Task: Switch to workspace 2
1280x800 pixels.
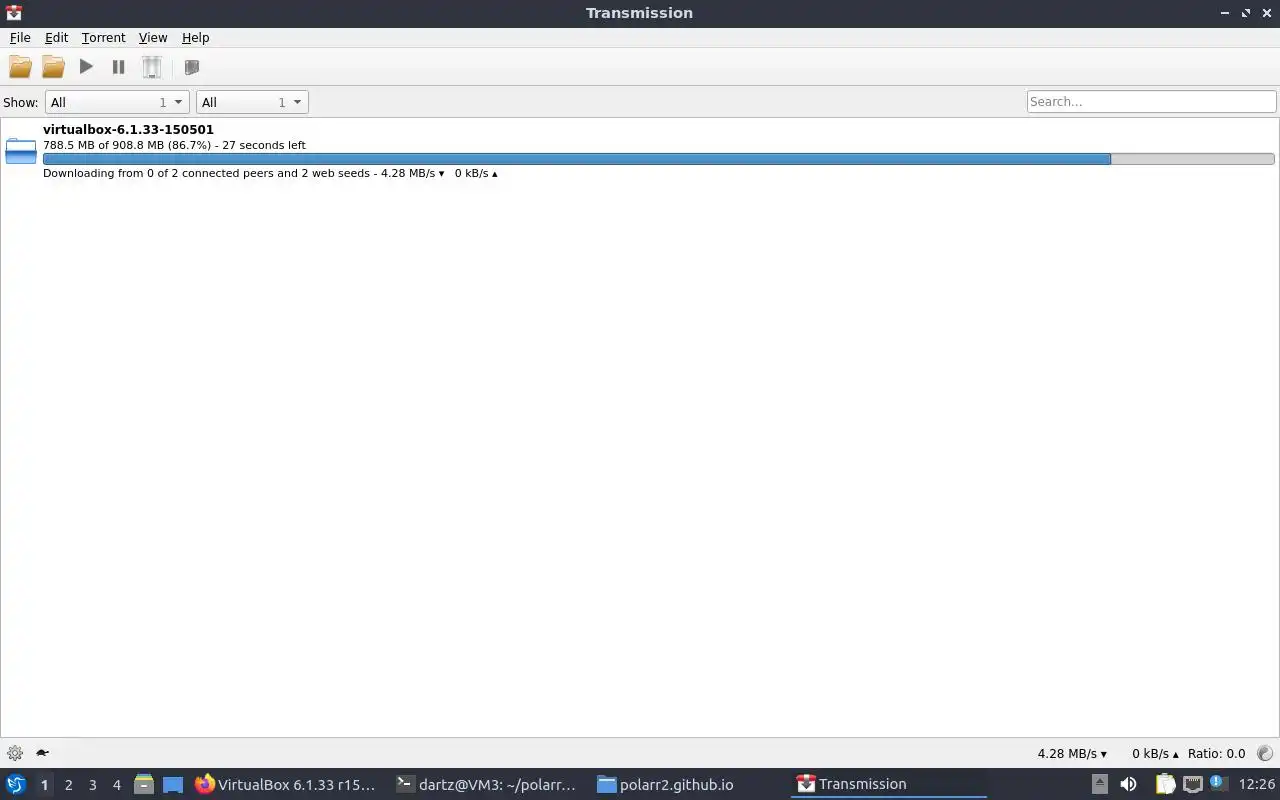Action: coord(68,785)
